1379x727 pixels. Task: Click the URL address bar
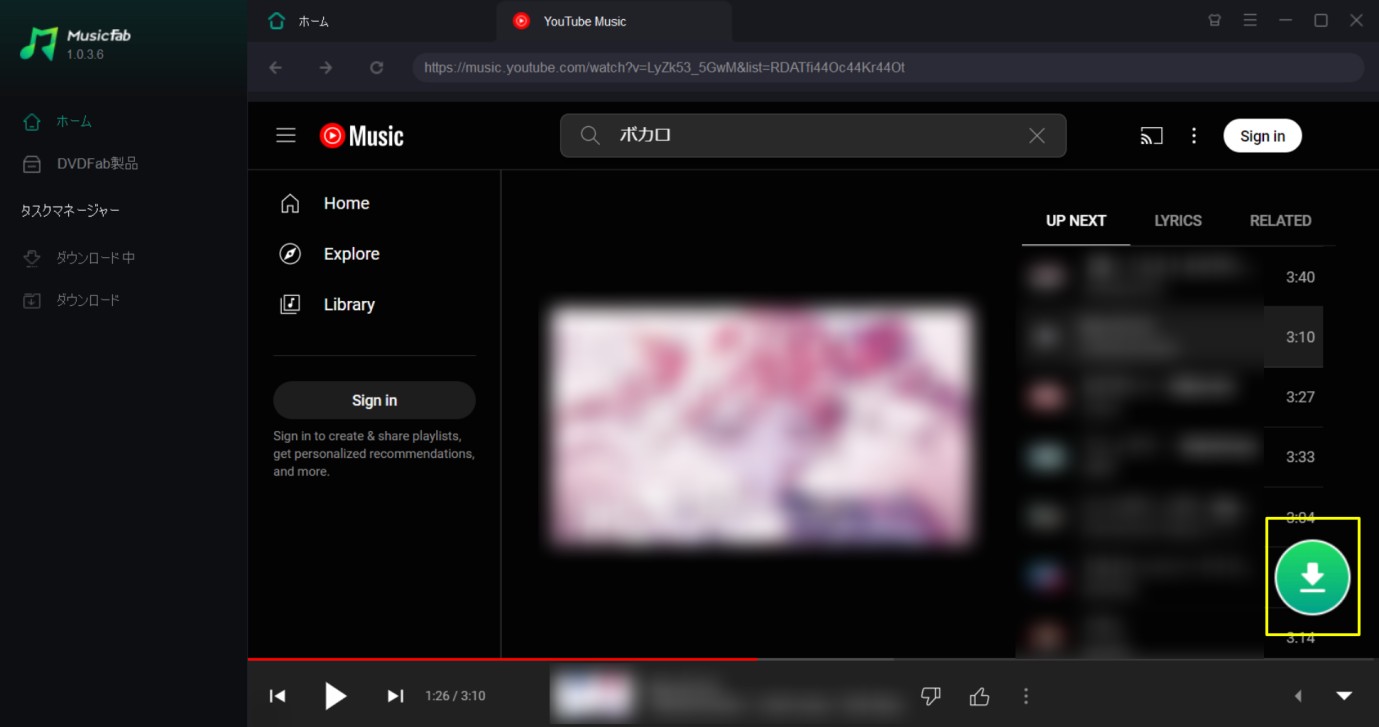(x=888, y=67)
